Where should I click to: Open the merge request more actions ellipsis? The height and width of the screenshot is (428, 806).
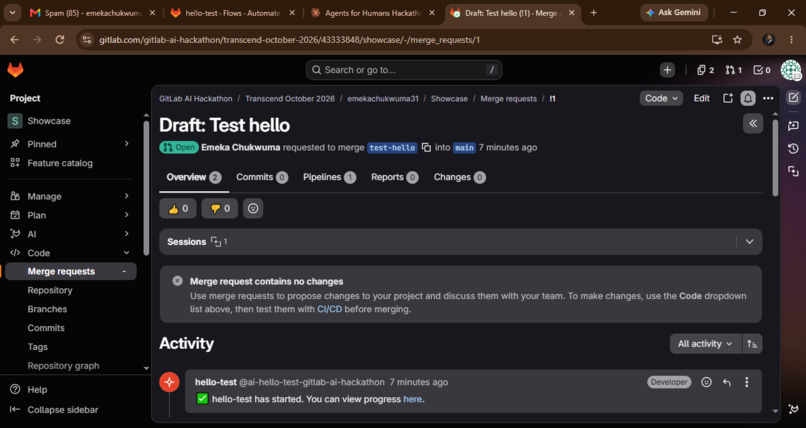point(768,98)
